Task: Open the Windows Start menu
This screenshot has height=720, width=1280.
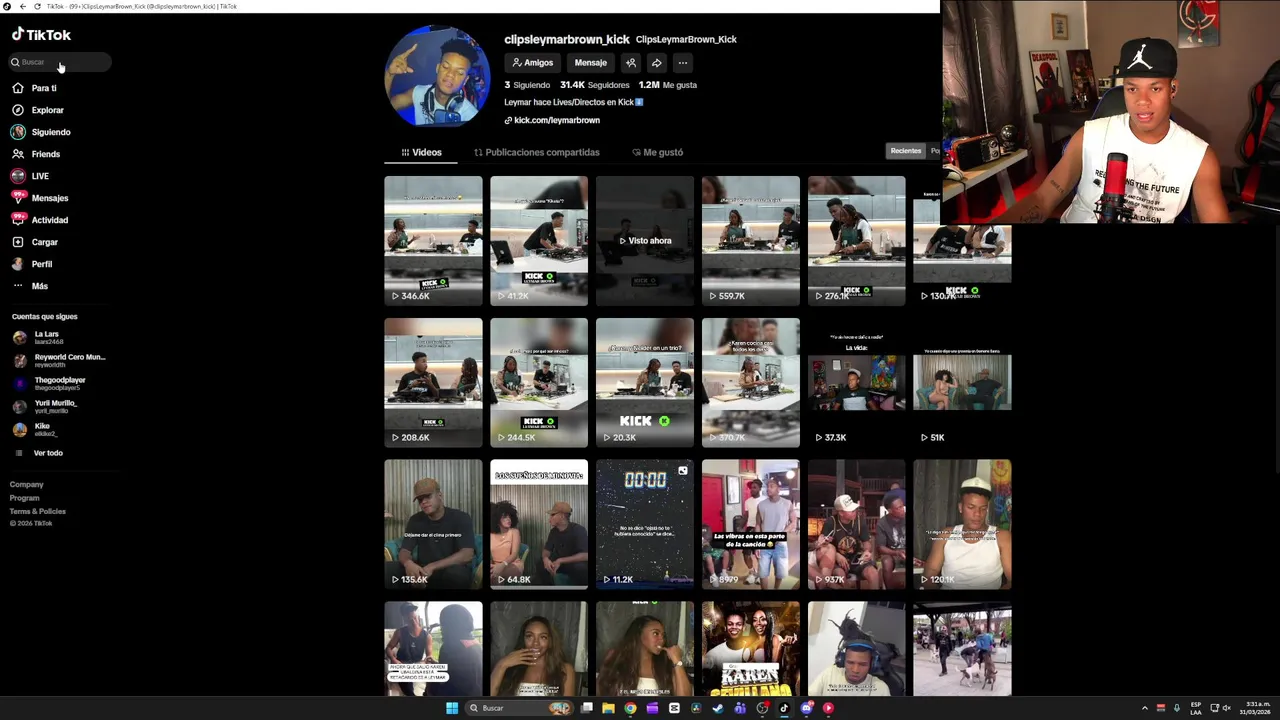Action: 452,708
